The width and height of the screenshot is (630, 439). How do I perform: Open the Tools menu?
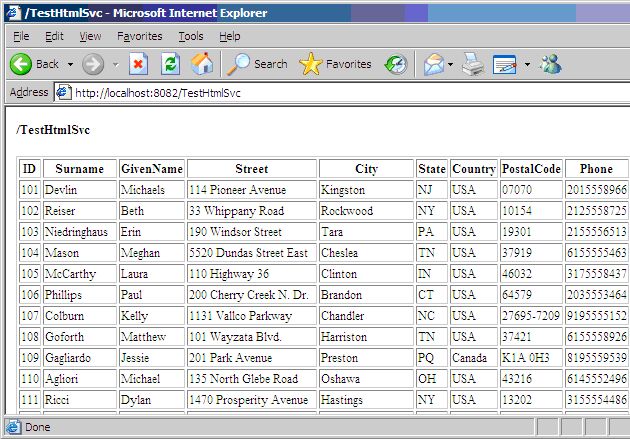coord(190,36)
